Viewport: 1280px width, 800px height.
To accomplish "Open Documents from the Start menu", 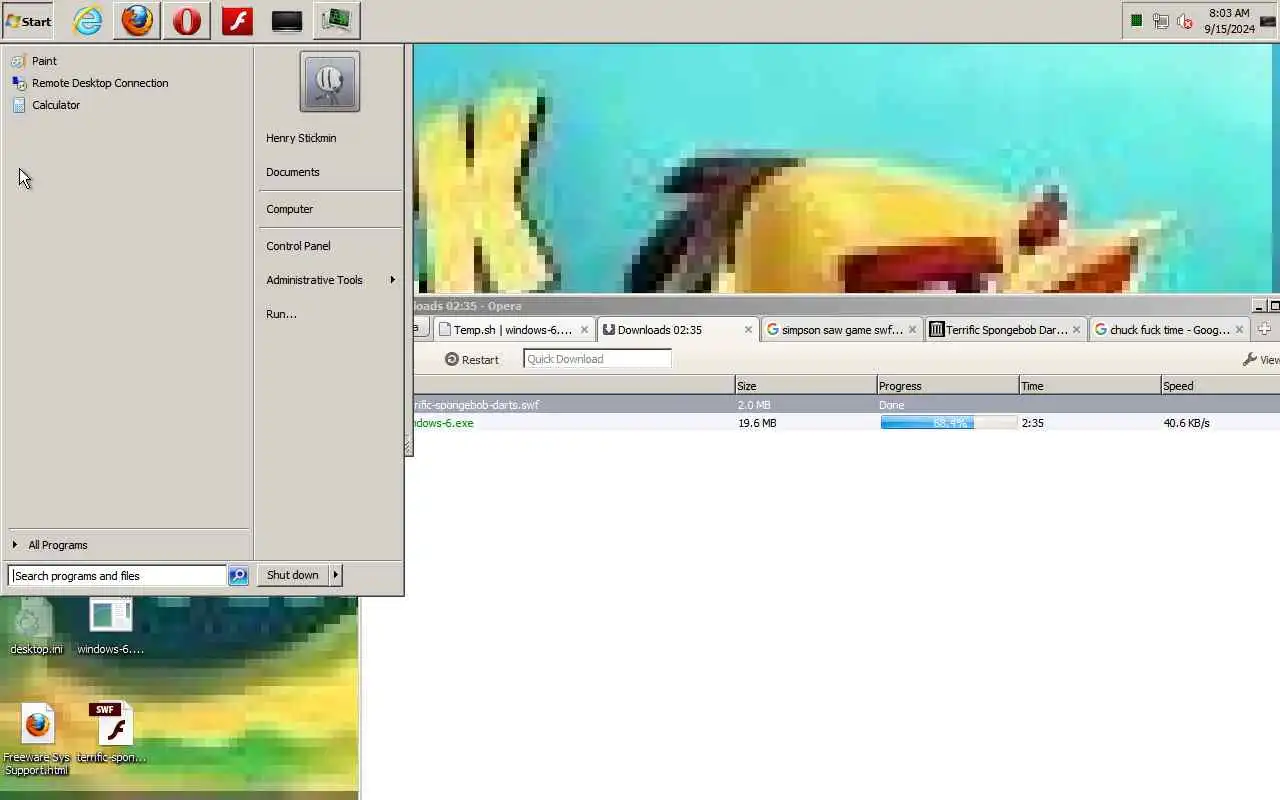I will pyautogui.click(x=293, y=172).
